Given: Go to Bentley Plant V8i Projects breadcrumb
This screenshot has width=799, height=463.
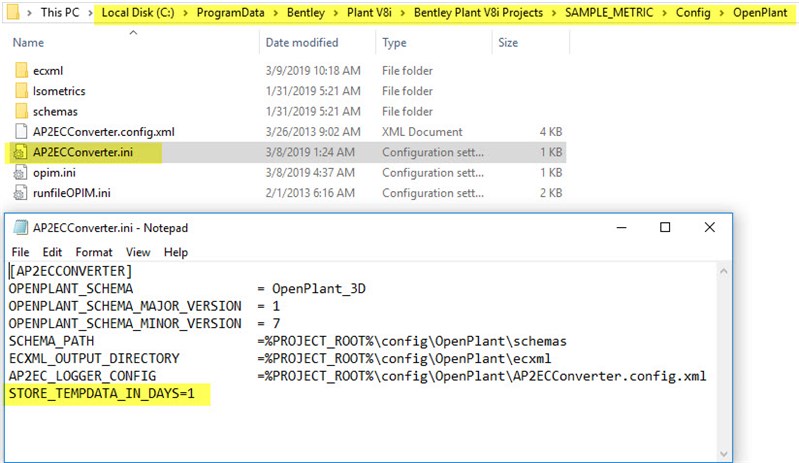Looking at the screenshot, I should (x=478, y=12).
